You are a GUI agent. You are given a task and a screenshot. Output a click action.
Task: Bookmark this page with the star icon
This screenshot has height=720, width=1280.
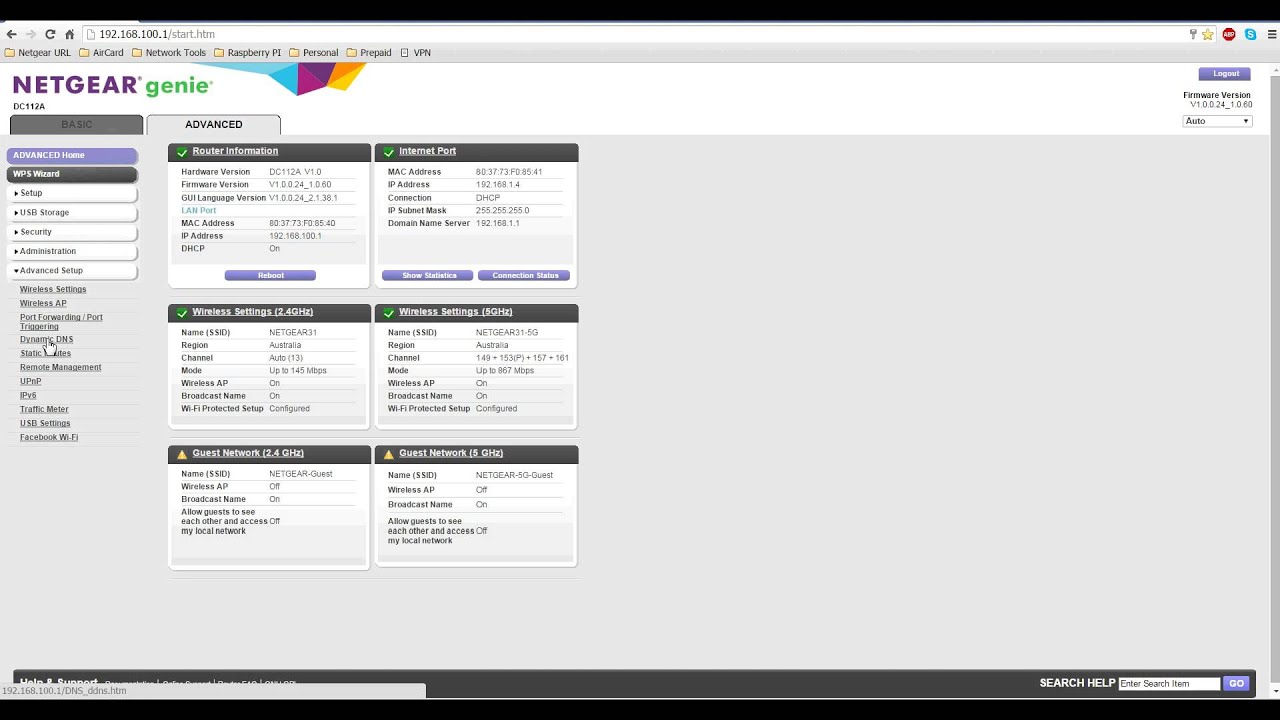1207,34
